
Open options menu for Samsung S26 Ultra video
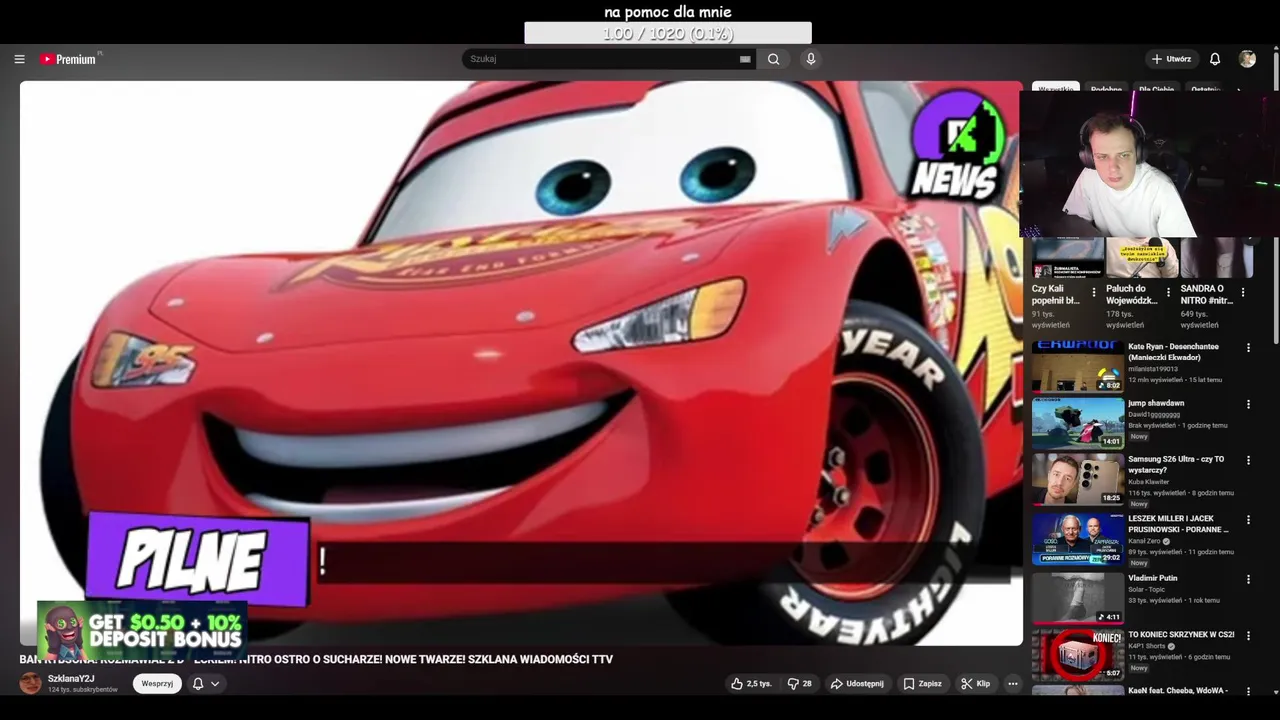pyautogui.click(x=1248, y=460)
